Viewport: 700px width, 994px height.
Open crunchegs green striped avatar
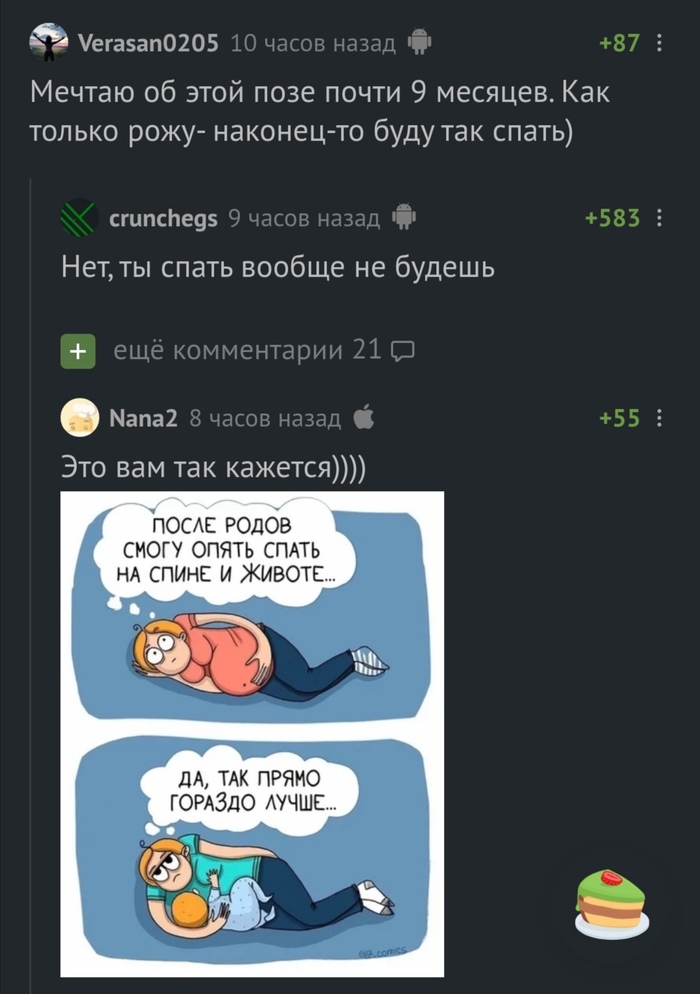tap(79, 217)
